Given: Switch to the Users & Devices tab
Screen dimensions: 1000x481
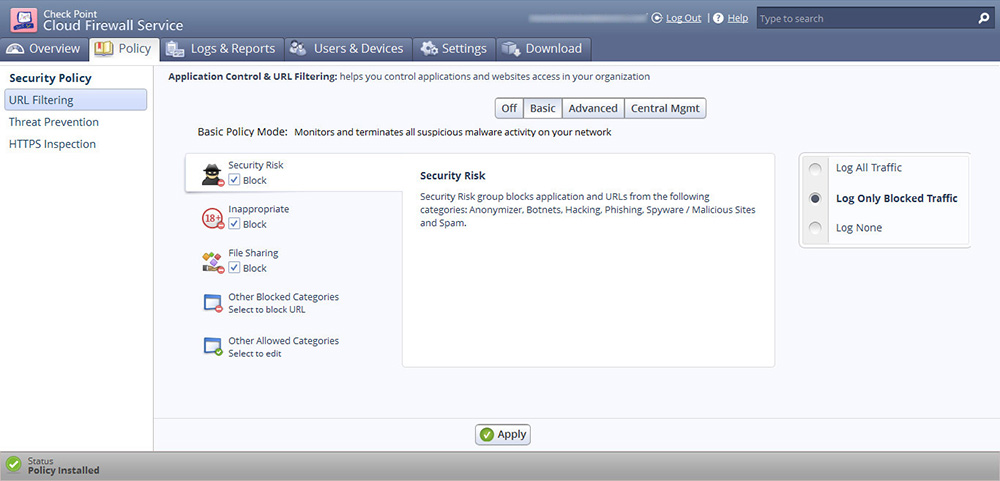Looking at the screenshot, I should pos(347,48).
